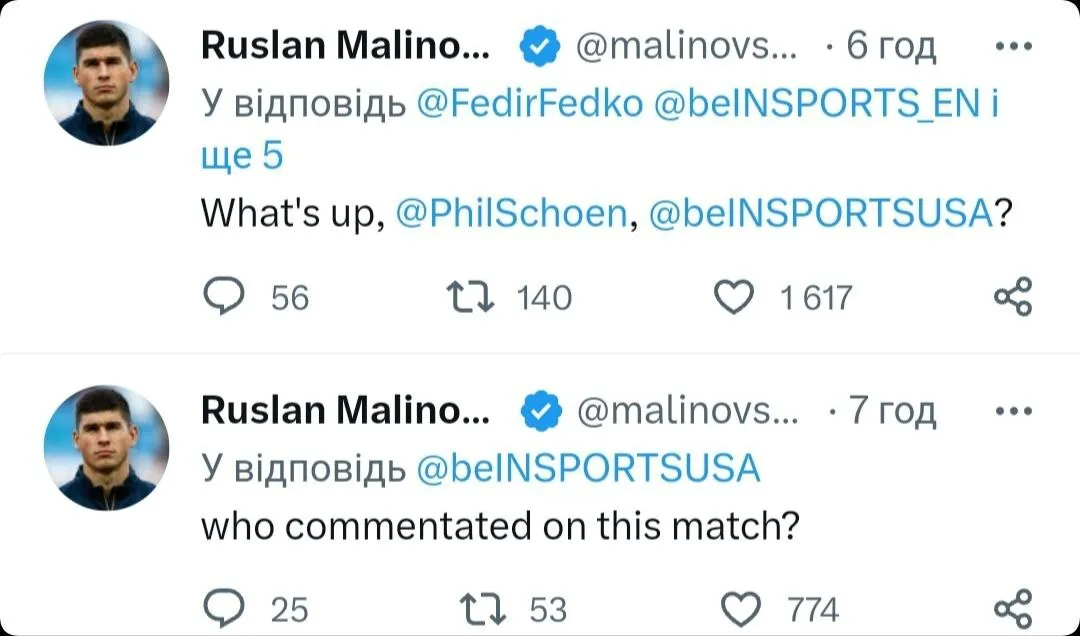This screenshot has height=636, width=1080.
Task: Click first tweet's profile avatar
Action: click(x=106, y=84)
